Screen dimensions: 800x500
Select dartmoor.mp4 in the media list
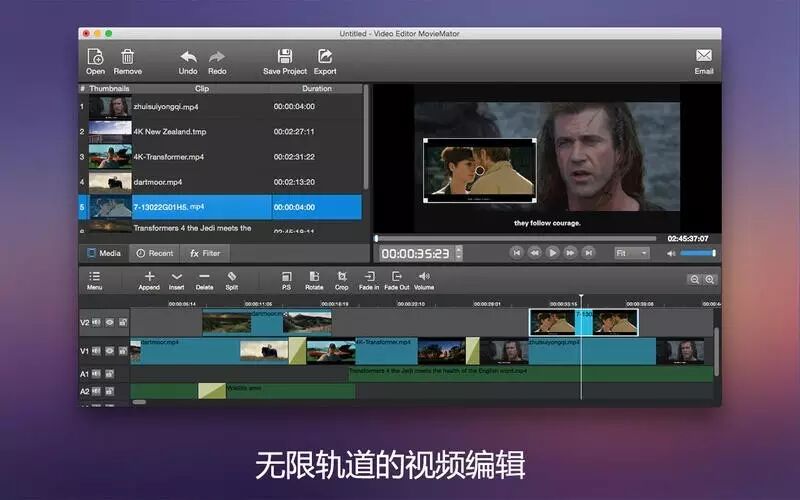point(220,182)
